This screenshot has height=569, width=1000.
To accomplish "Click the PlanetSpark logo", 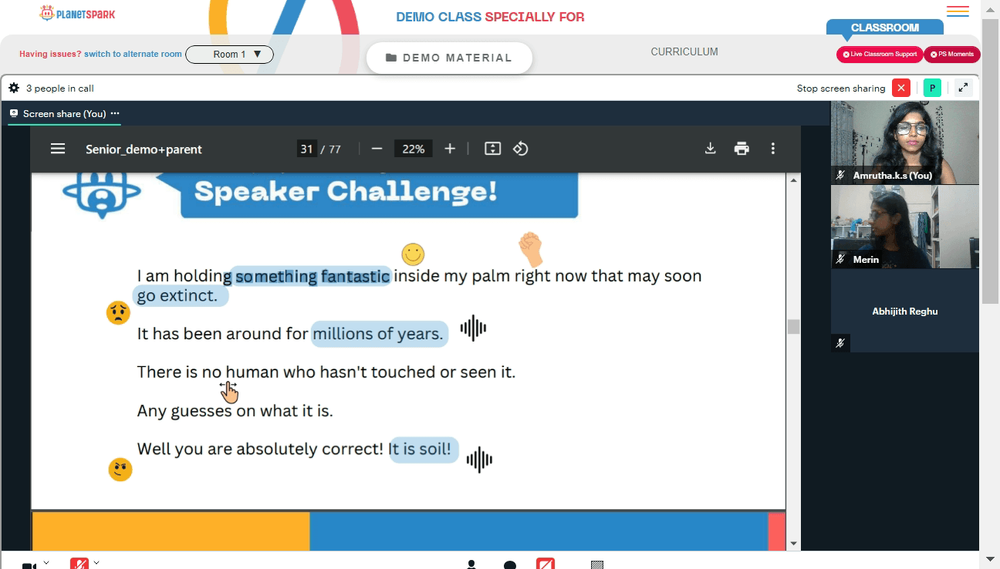I will (x=77, y=13).
